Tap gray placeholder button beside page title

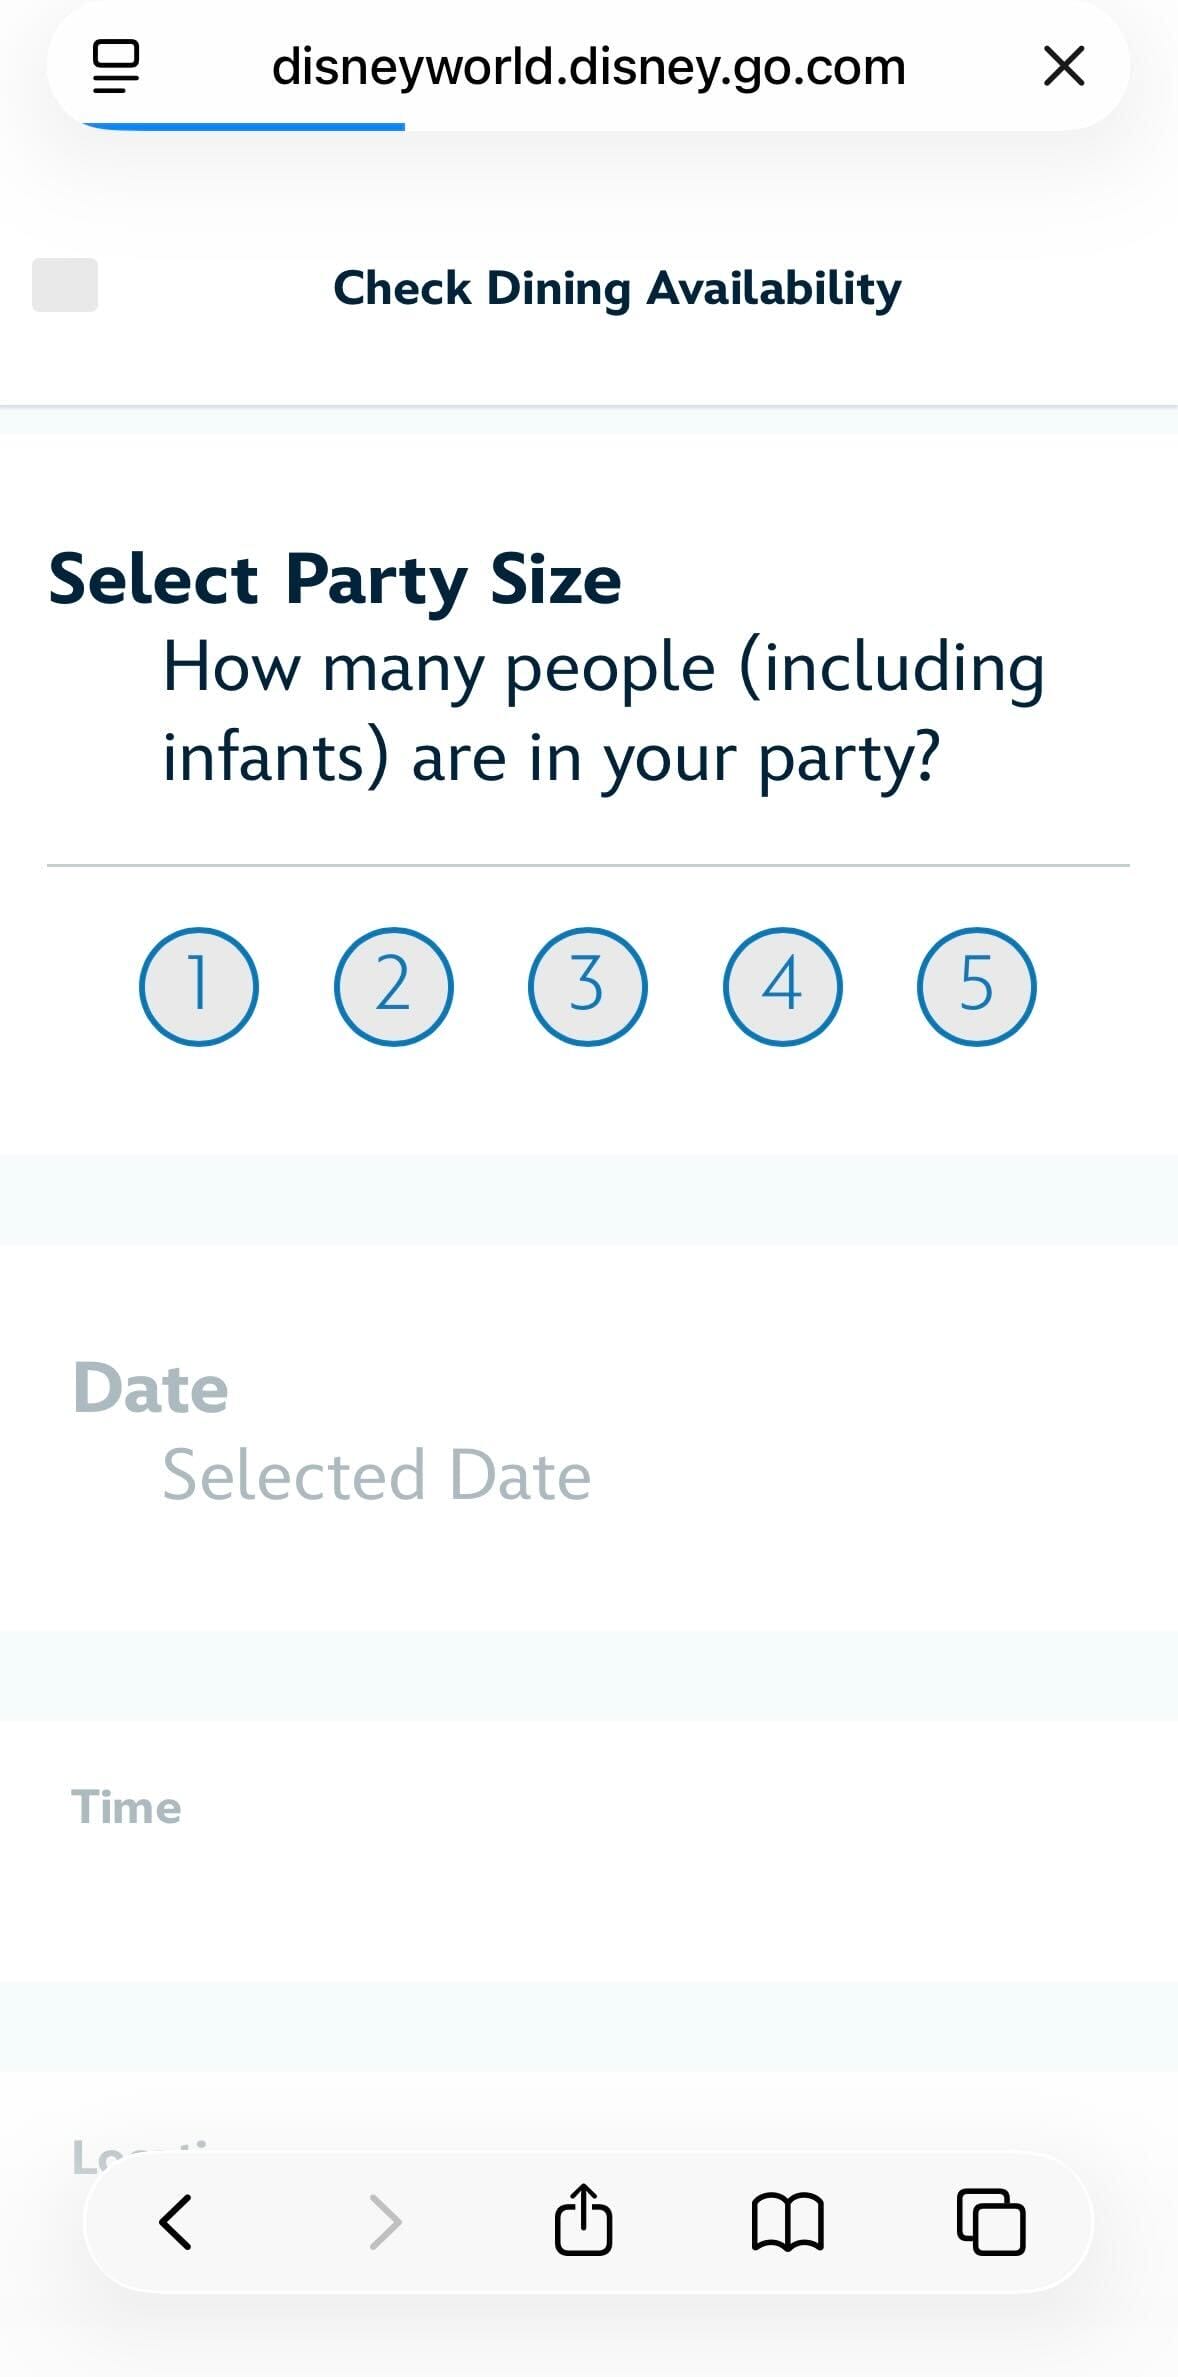coord(65,285)
